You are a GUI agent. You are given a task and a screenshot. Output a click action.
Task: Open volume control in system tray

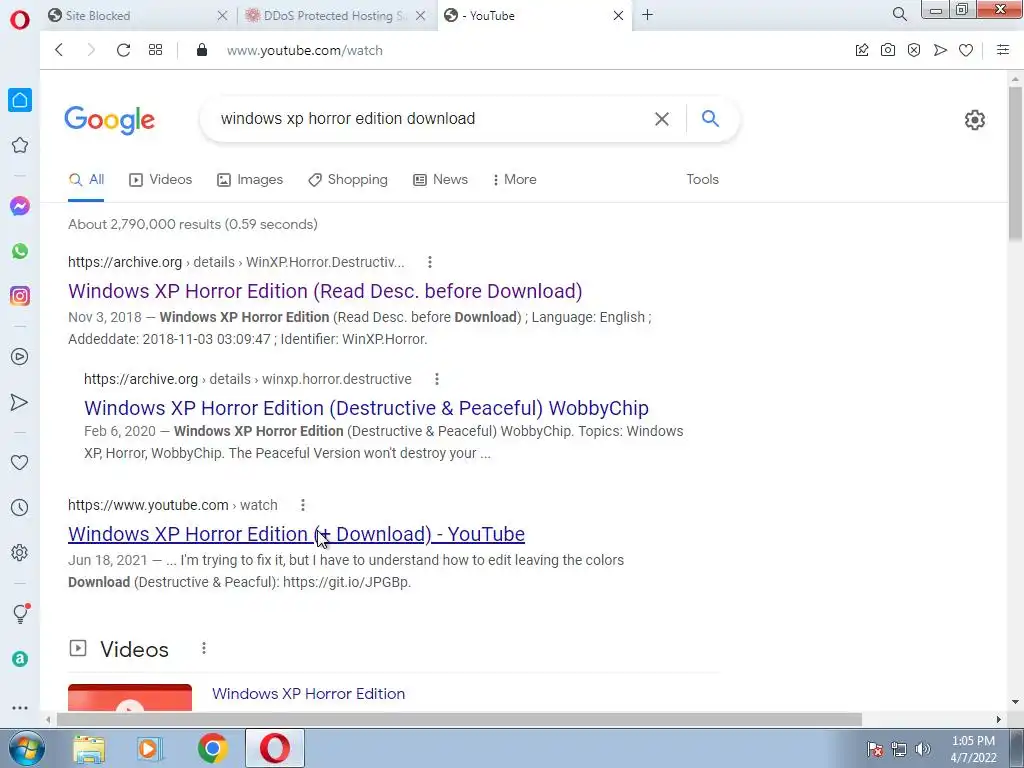(922, 749)
